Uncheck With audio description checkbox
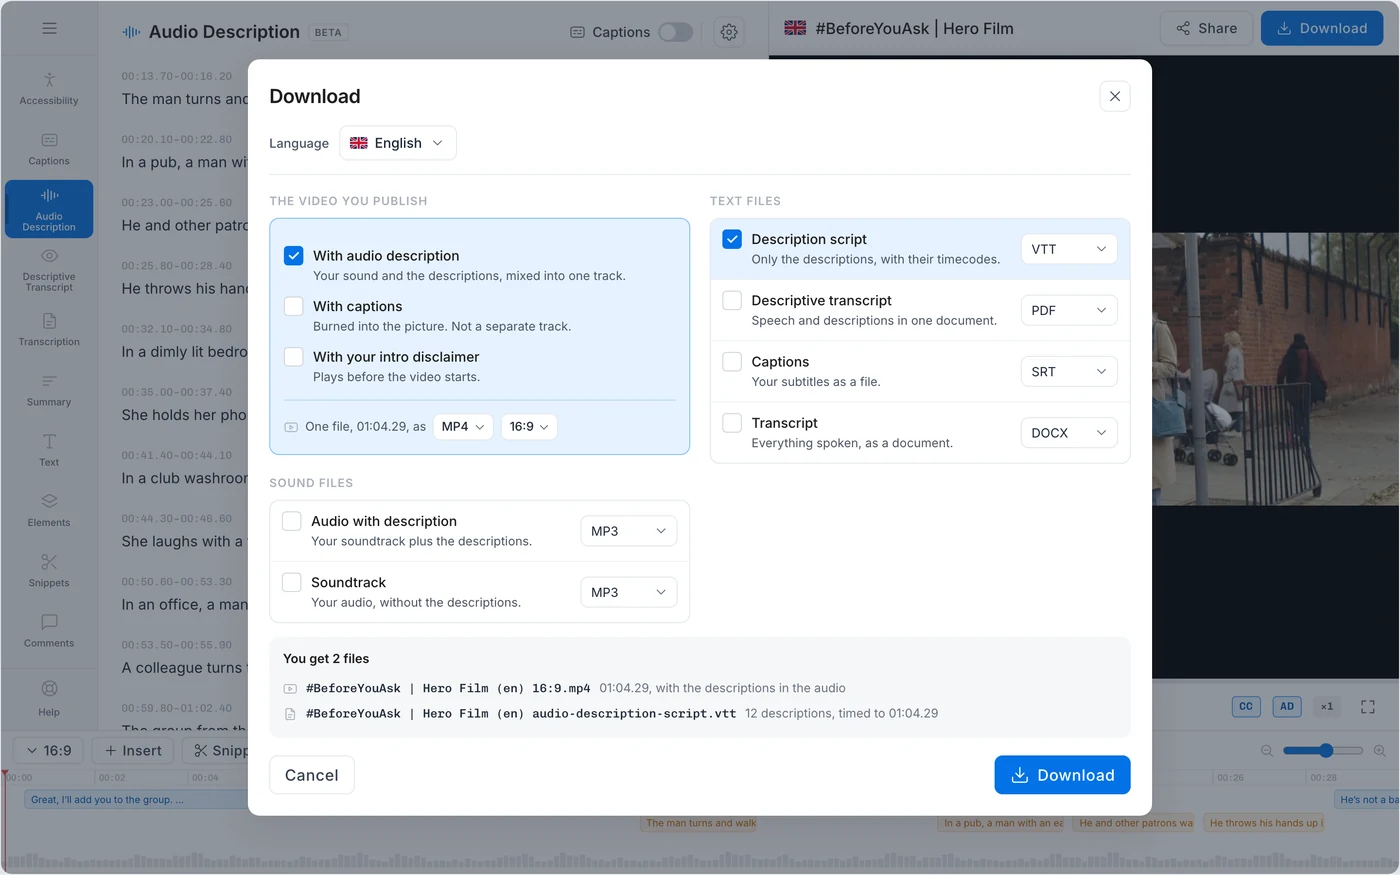This screenshot has width=1400, height=875. click(293, 255)
